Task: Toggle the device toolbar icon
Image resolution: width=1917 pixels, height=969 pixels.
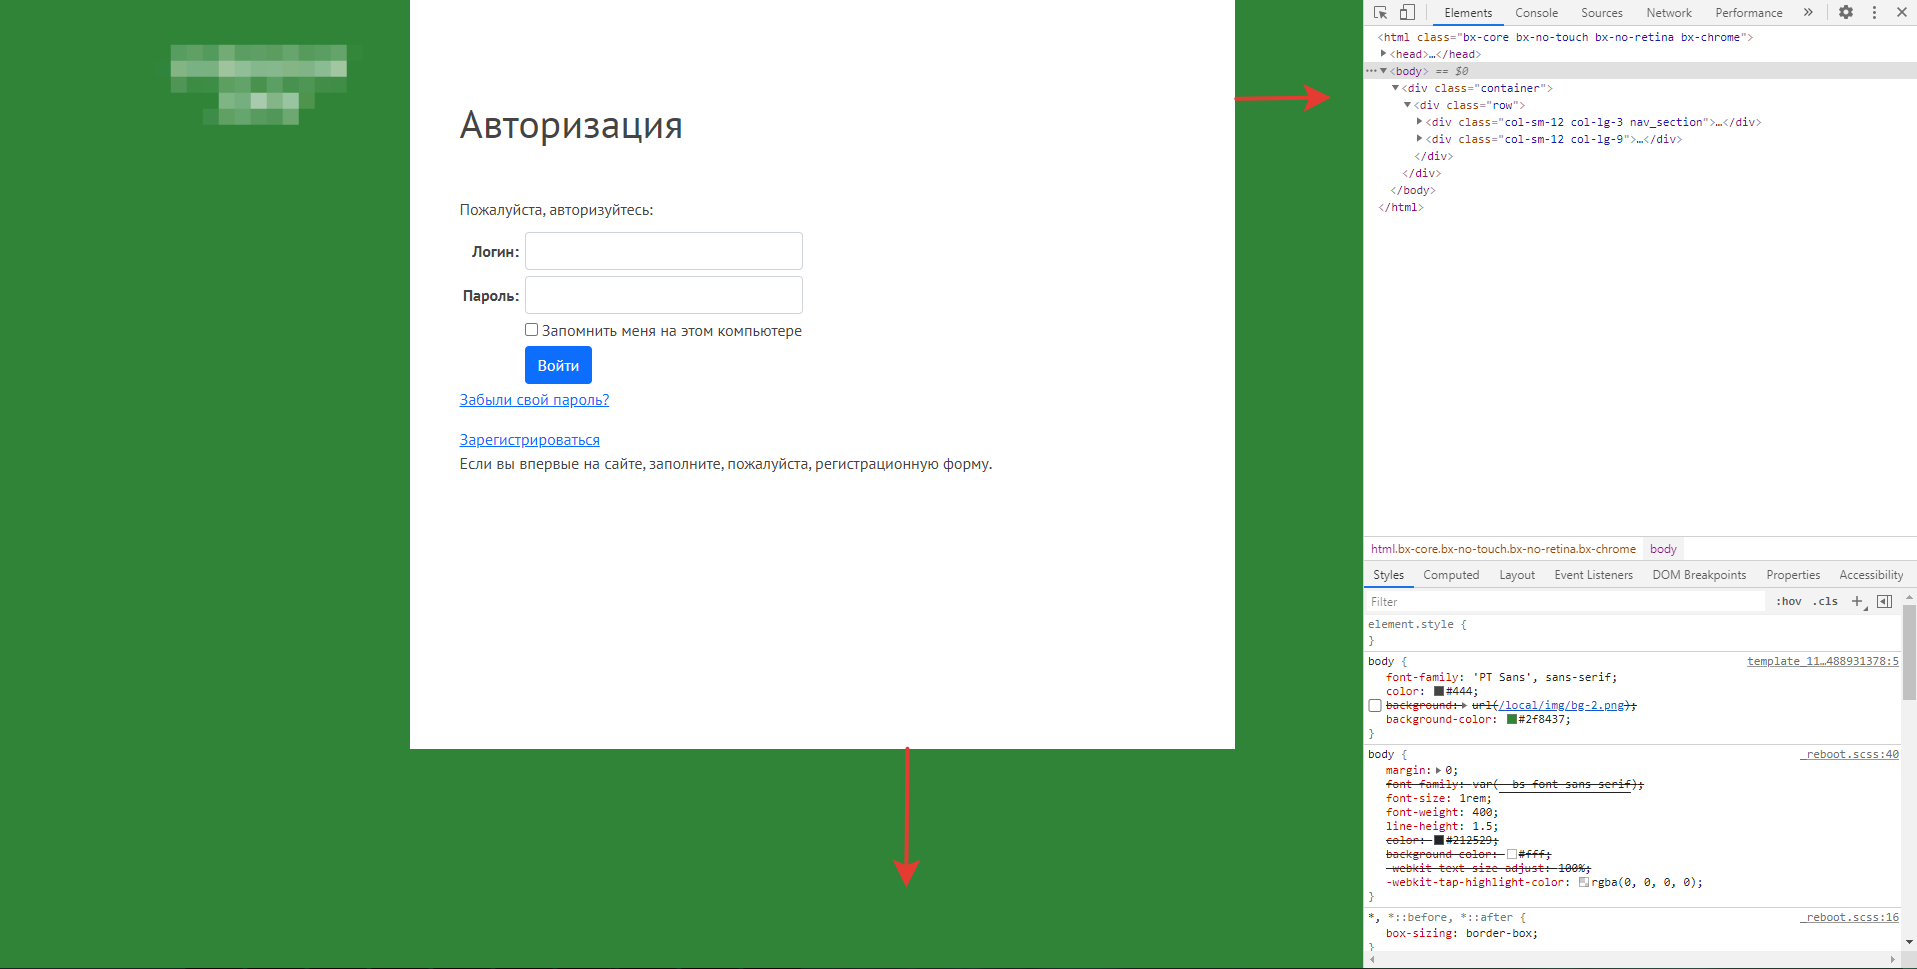Action: click(x=1407, y=12)
